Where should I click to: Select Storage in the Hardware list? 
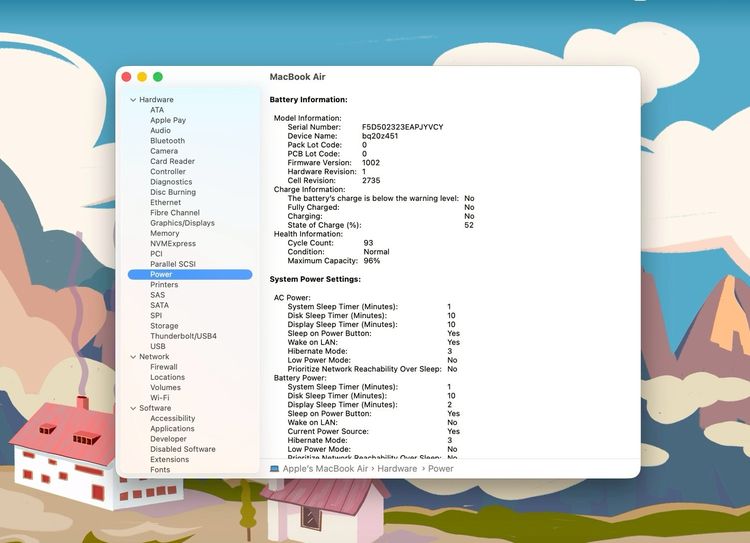tap(164, 326)
